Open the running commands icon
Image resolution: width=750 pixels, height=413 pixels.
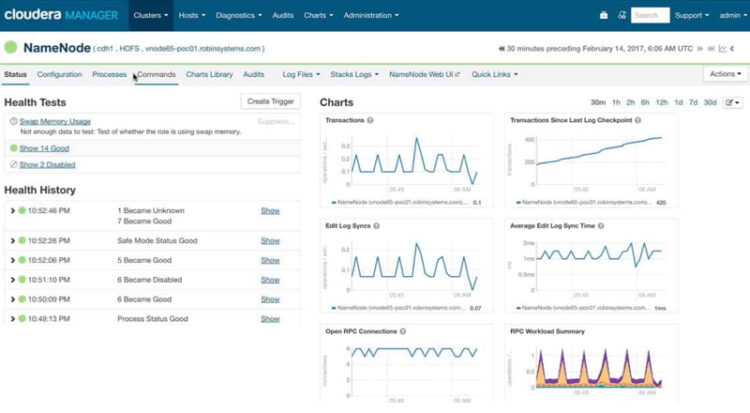click(621, 15)
